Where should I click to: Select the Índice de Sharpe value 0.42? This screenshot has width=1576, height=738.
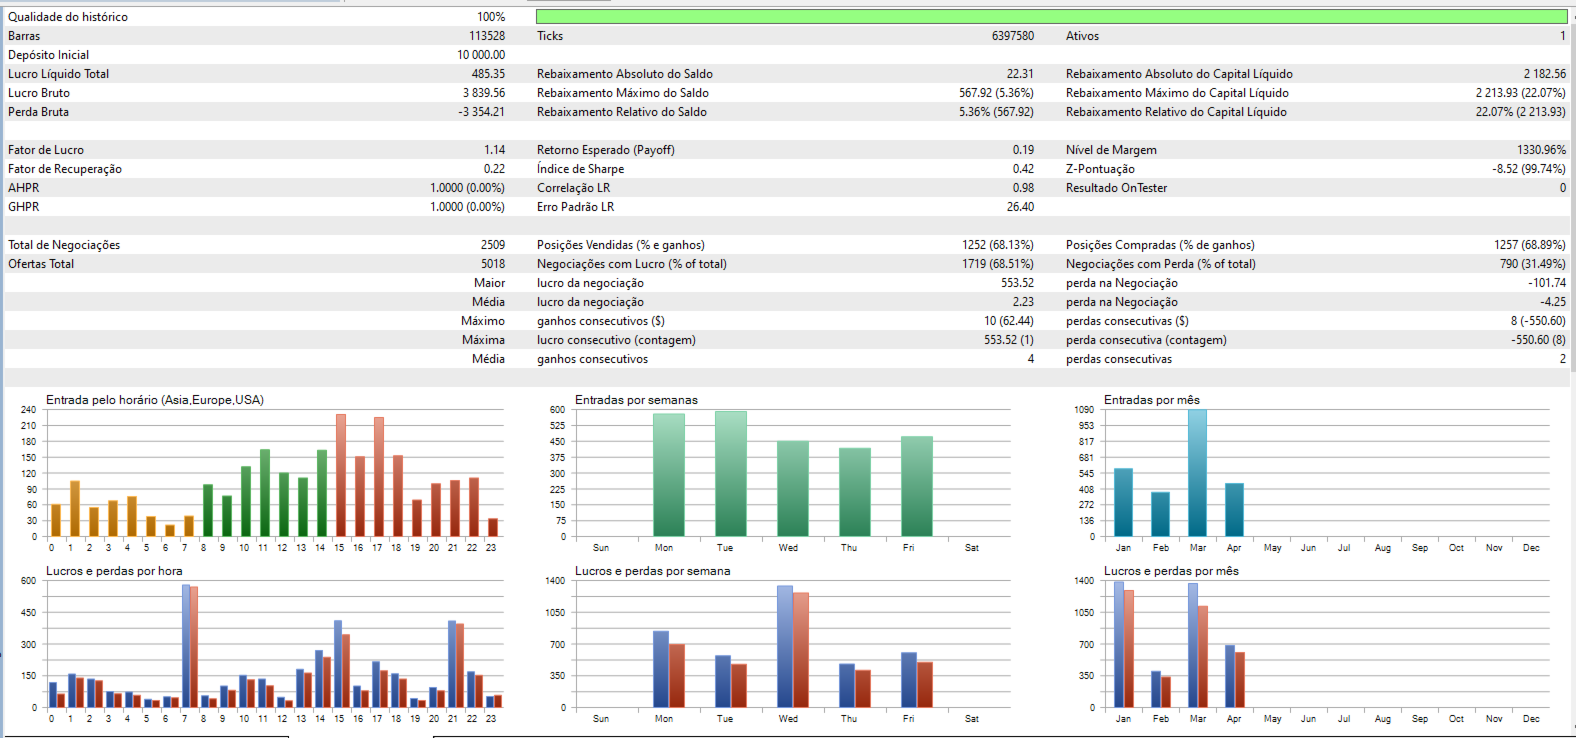(1023, 169)
